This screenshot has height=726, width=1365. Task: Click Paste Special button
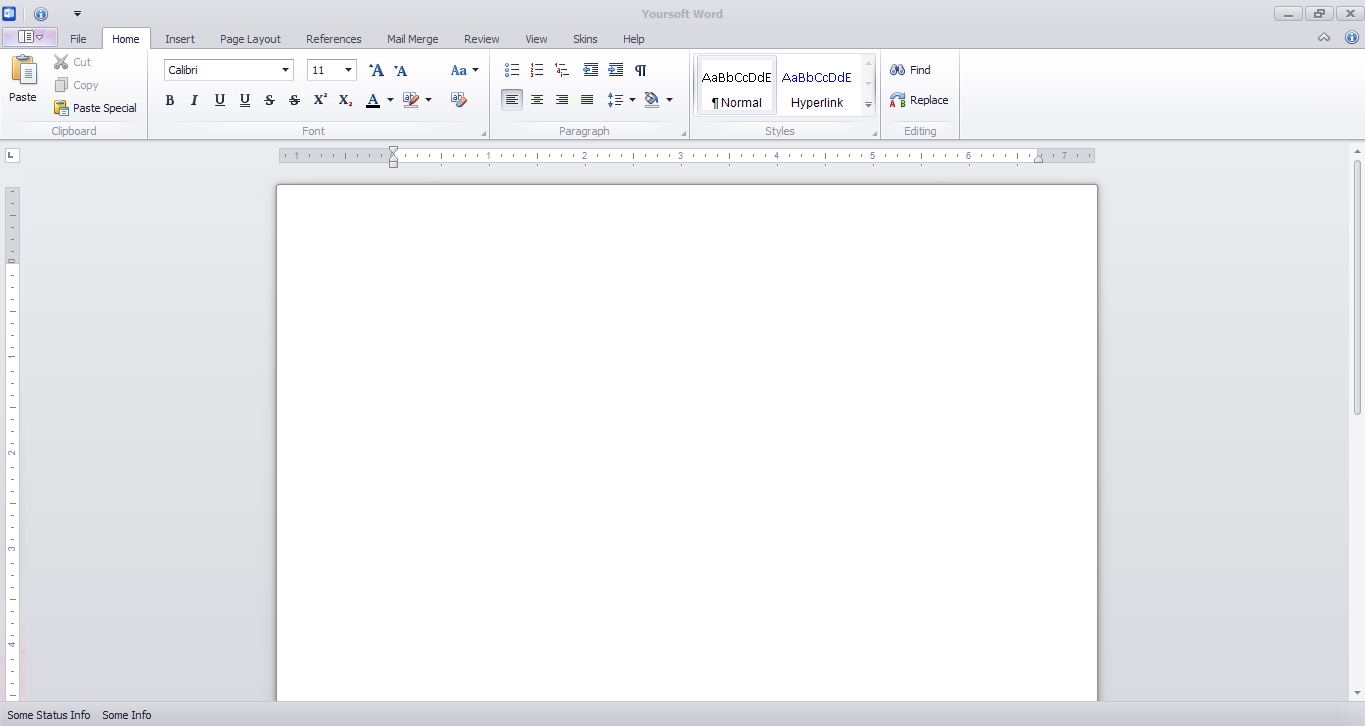click(x=95, y=108)
